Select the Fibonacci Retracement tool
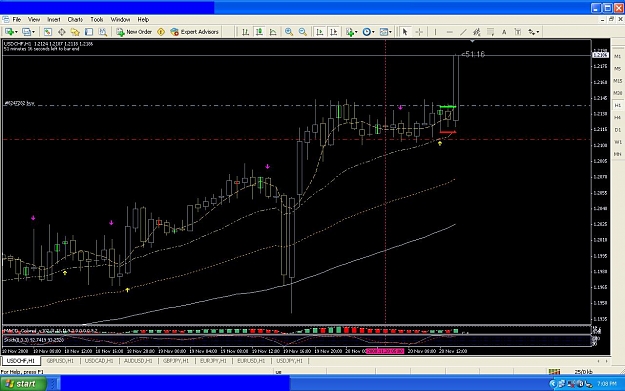This screenshot has height=391, width=625. (490, 32)
